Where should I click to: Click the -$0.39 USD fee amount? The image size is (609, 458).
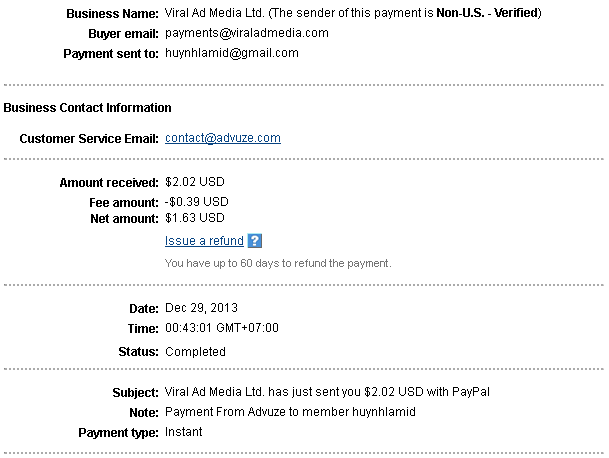(x=196, y=201)
